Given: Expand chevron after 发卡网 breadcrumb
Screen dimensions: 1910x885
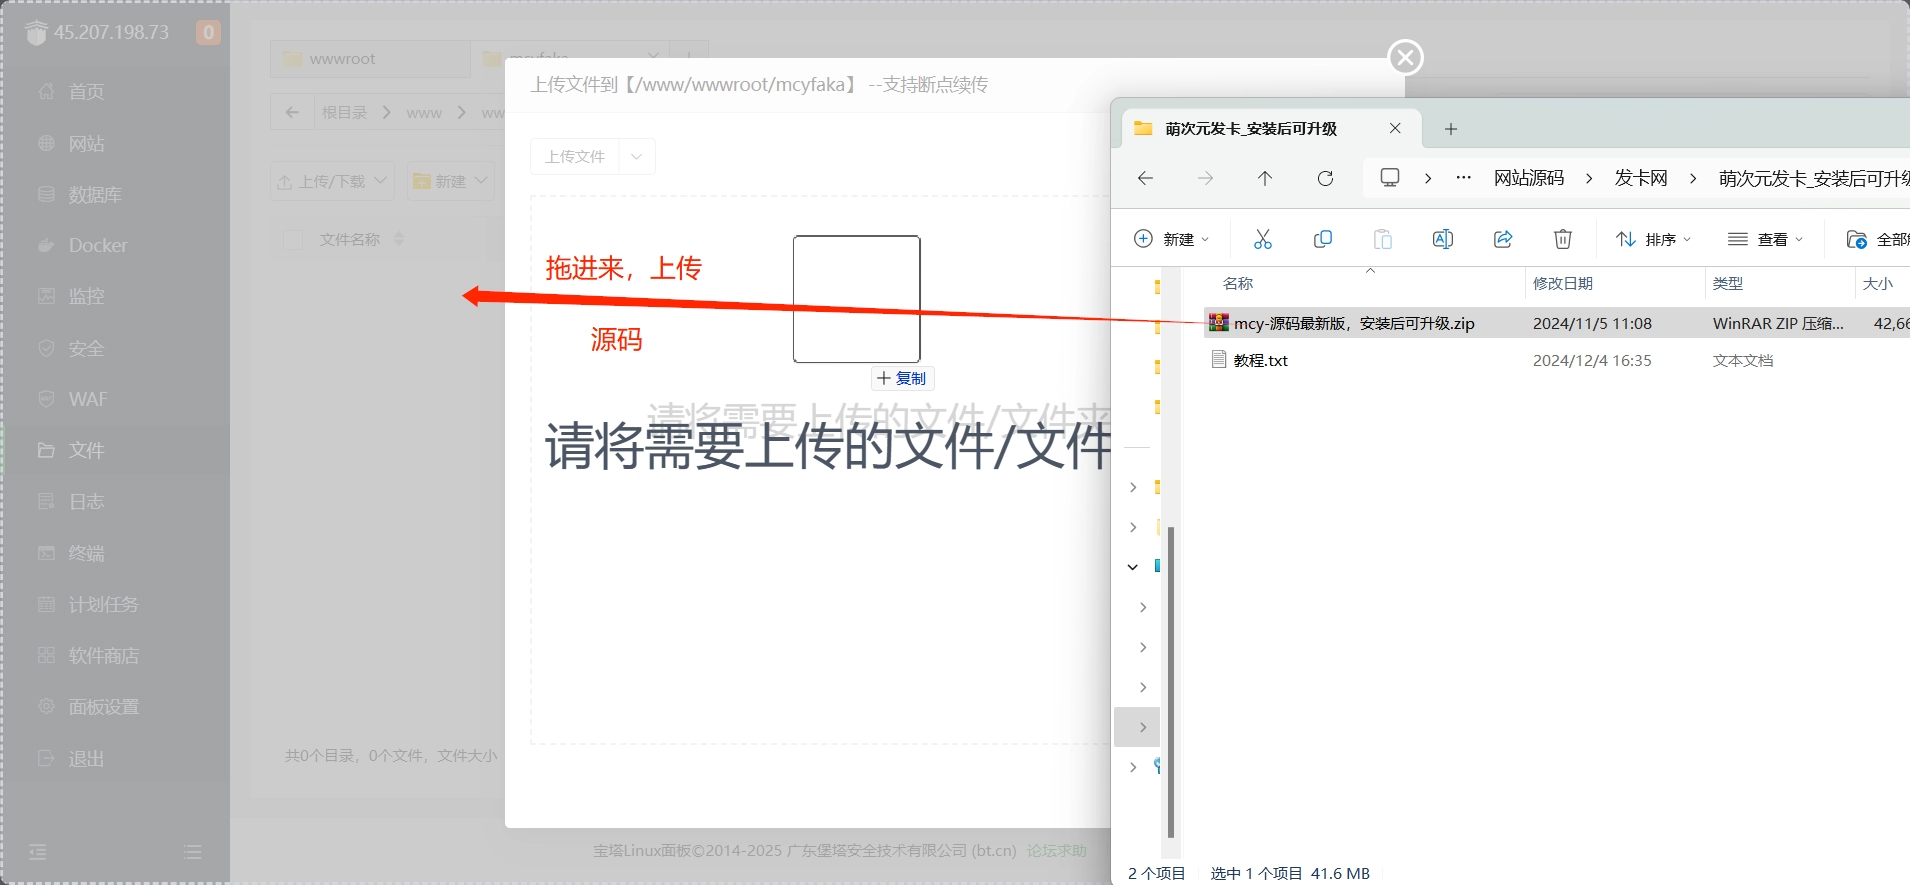Looking at the screenshot, I should click(1693, 178).
